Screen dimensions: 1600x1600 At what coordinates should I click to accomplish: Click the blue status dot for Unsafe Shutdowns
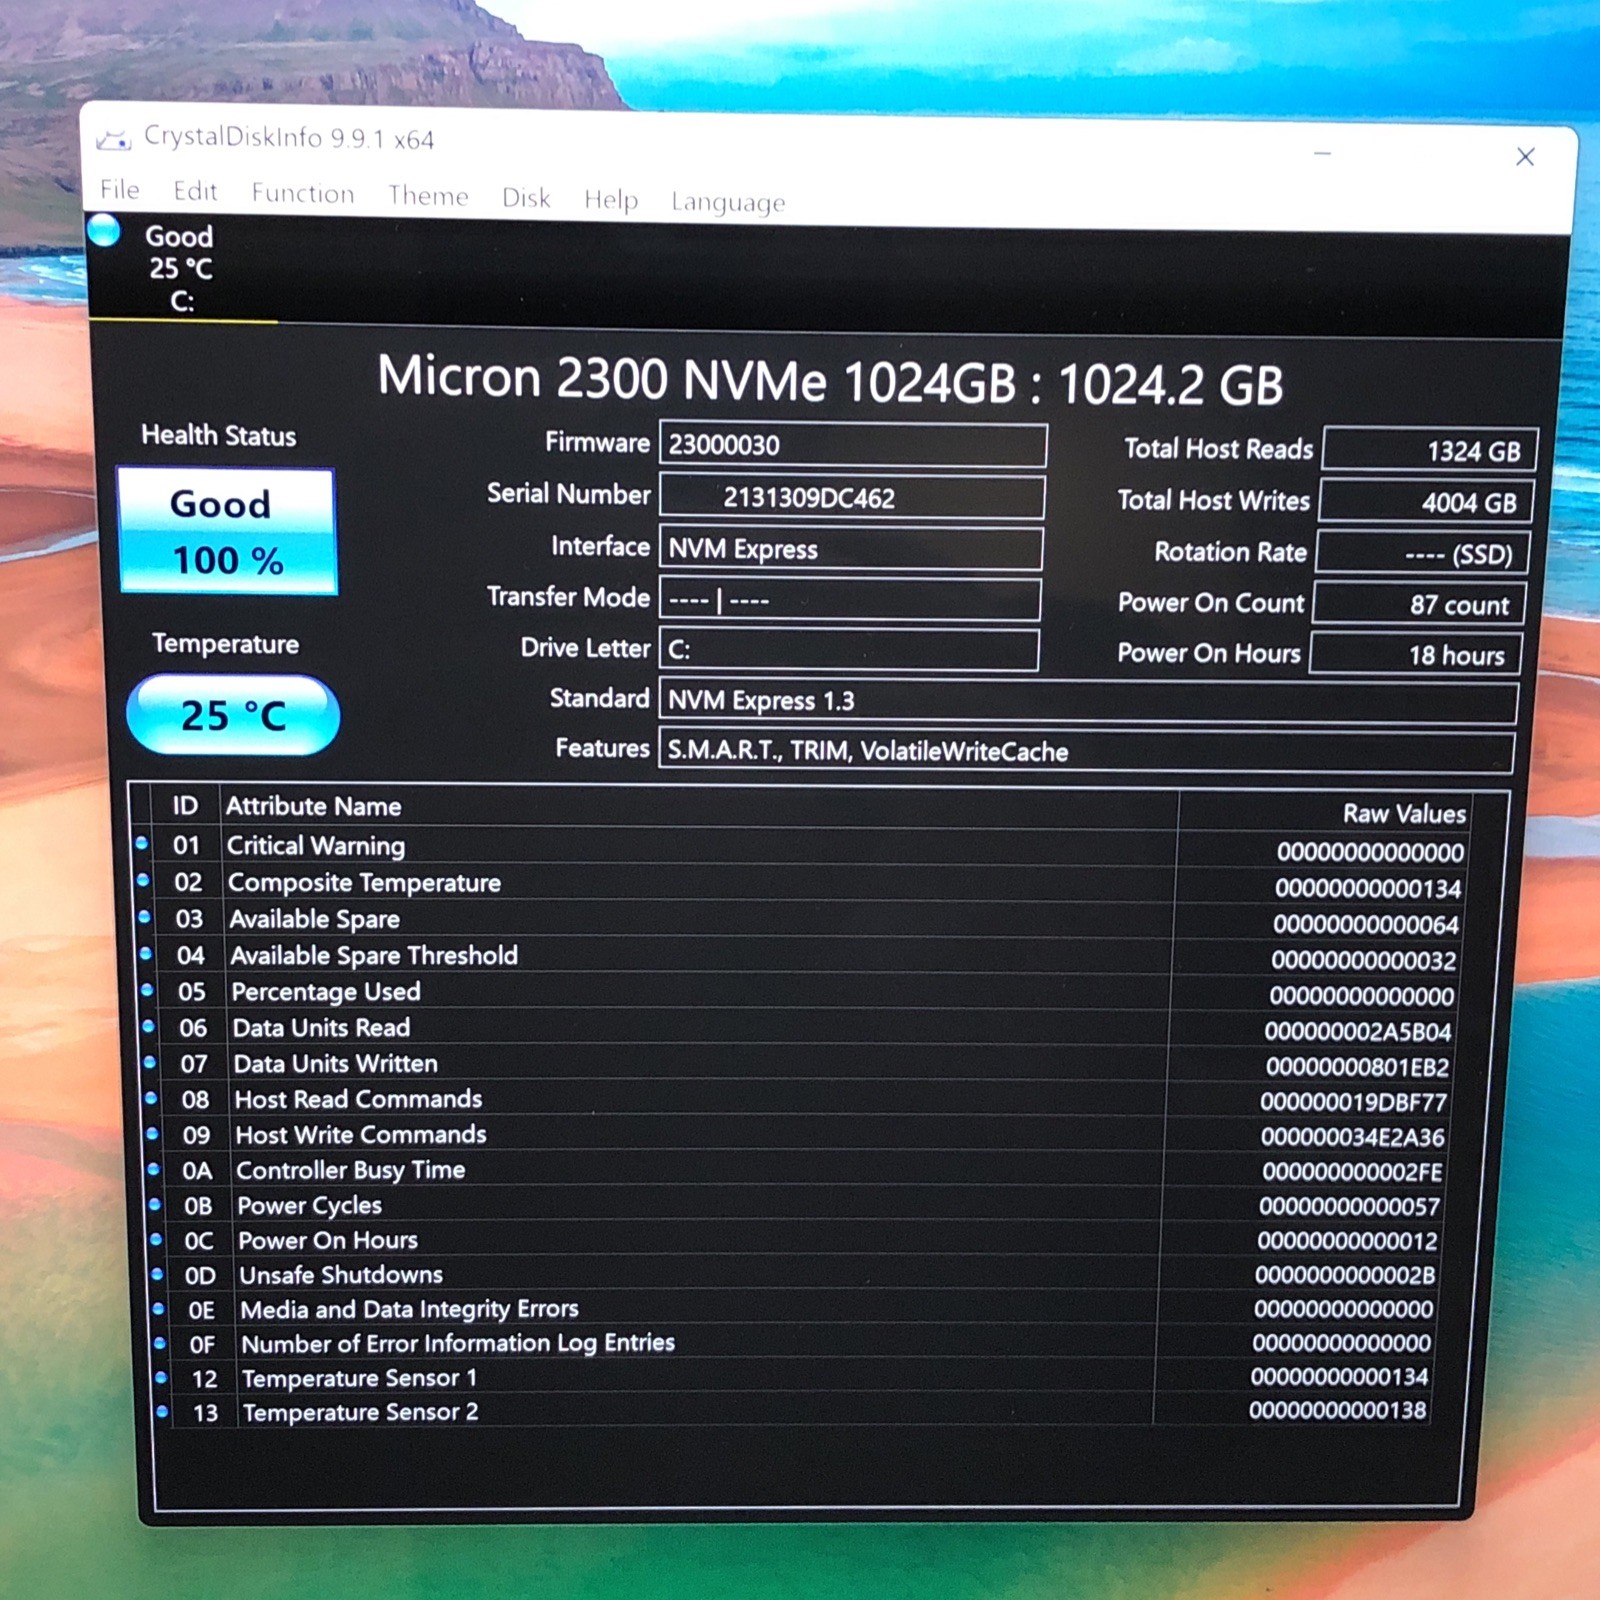pos(158,1274)
